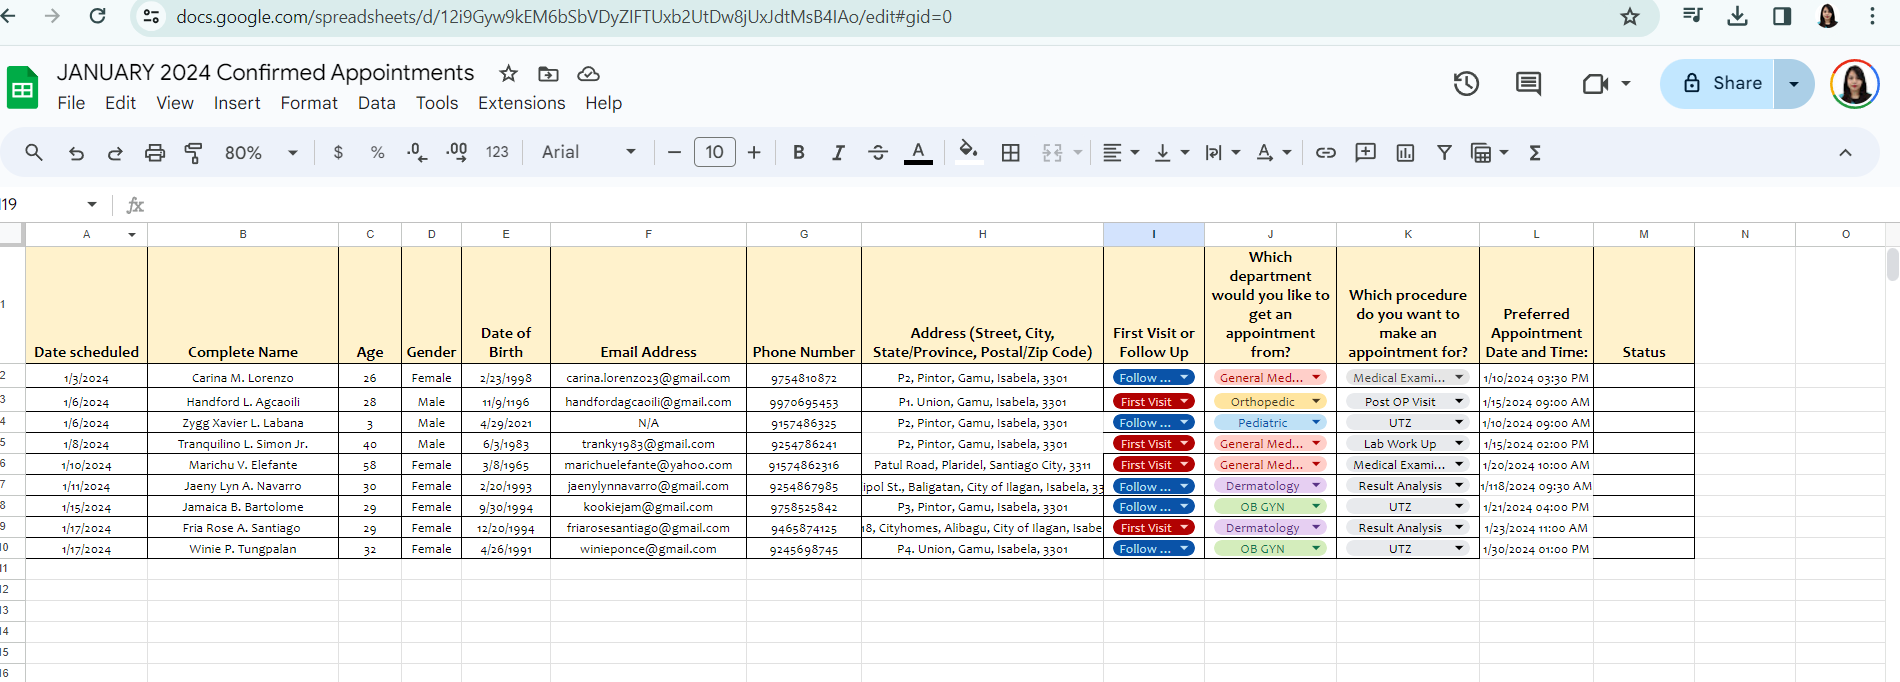This screenshot has width=1900, height=682.
Task: Open version history
Action: click(1466, 84)
